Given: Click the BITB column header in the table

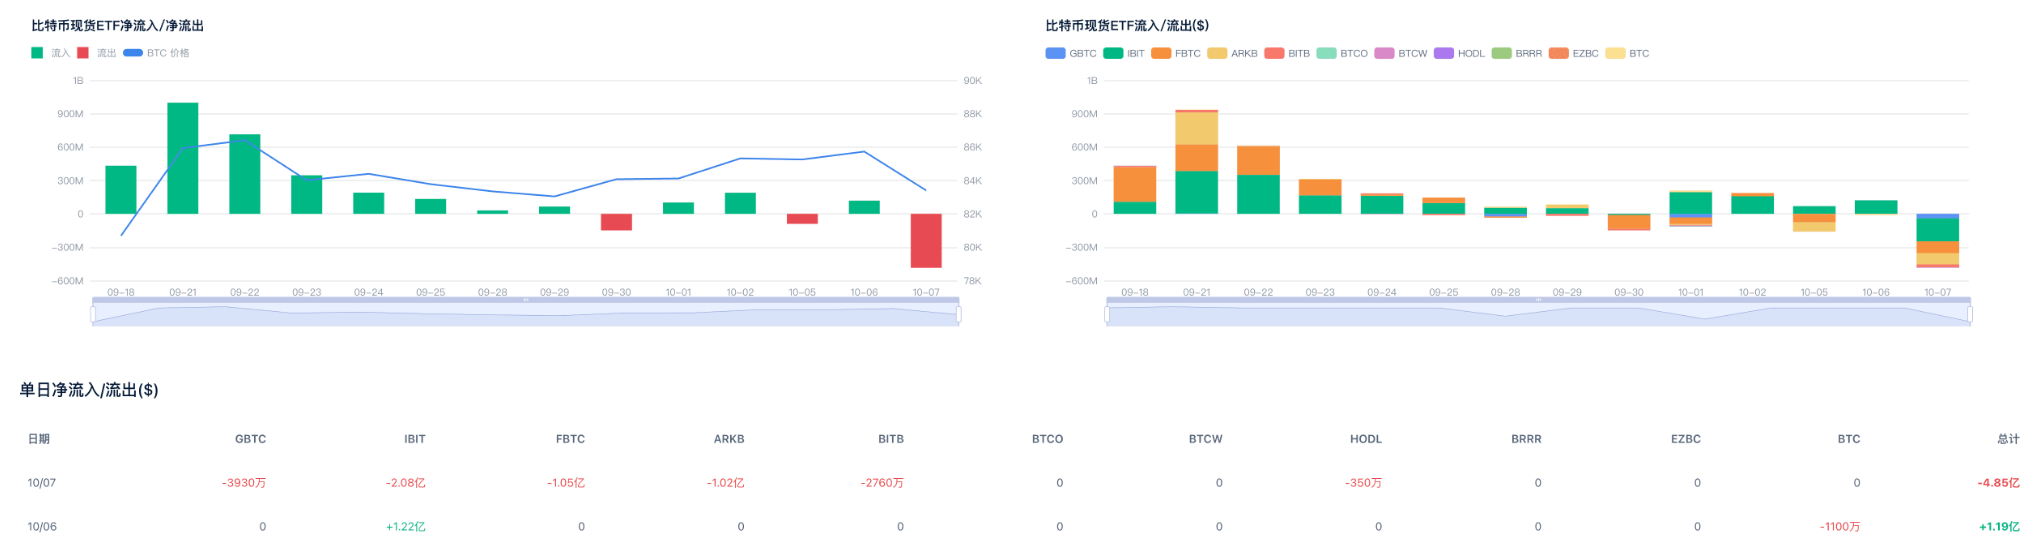Looking at the screenshot, I should (x=891, y=439).
